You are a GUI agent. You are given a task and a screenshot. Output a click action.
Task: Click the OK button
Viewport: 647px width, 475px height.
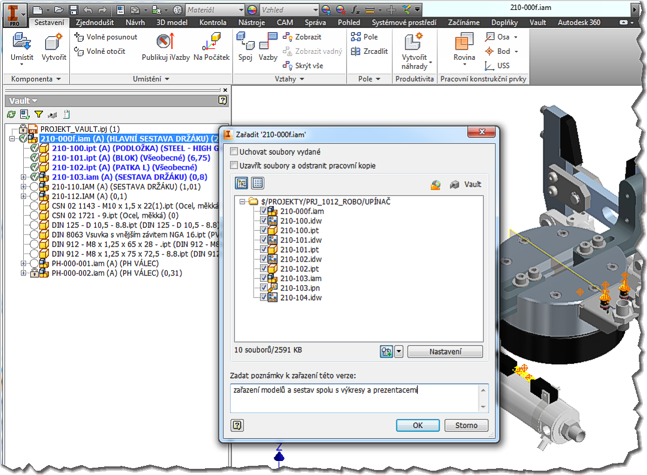pos(418,425)
